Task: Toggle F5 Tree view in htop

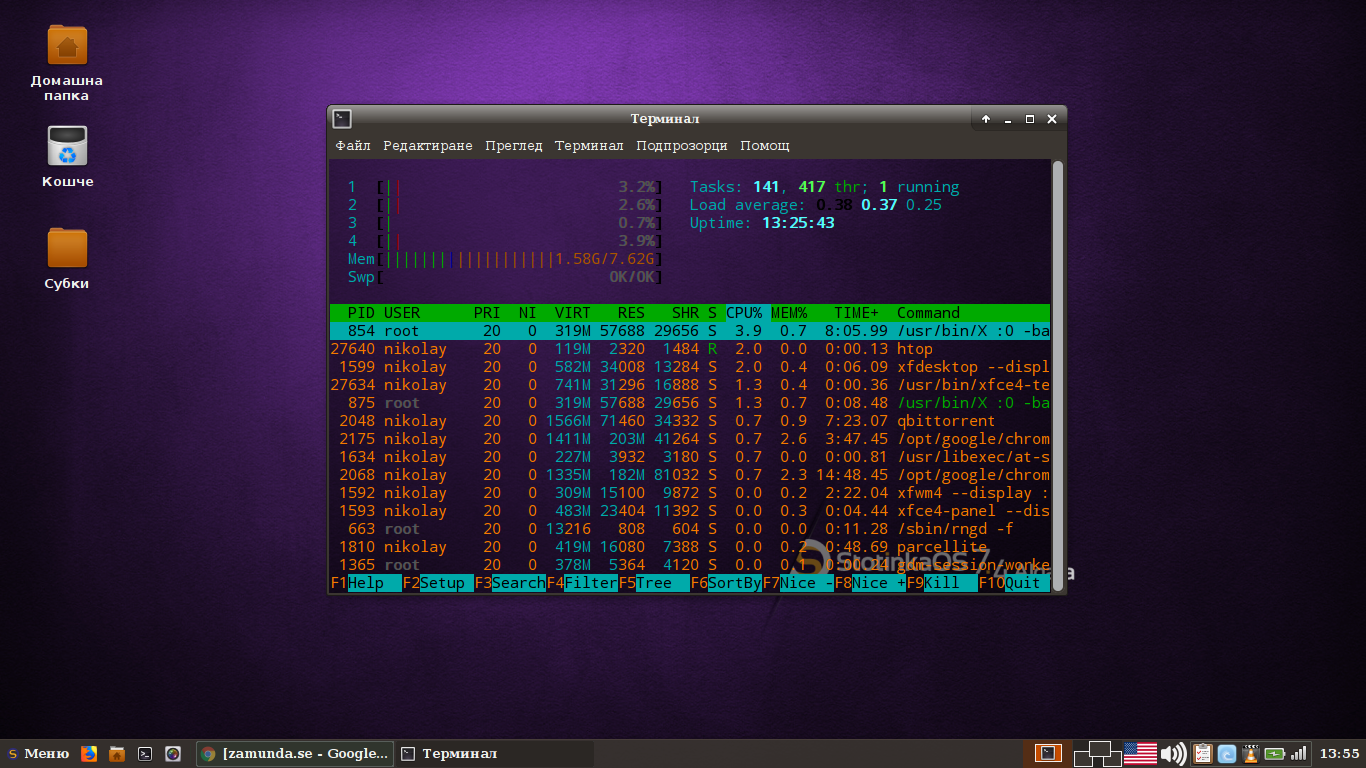Action: point(654,583)
